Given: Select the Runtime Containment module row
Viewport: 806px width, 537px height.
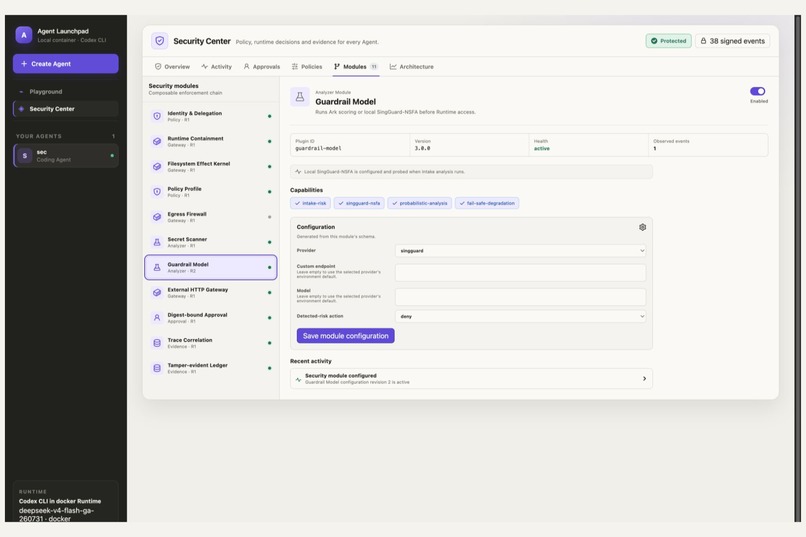Looking at the screenshot, I should tap(211, 141).
